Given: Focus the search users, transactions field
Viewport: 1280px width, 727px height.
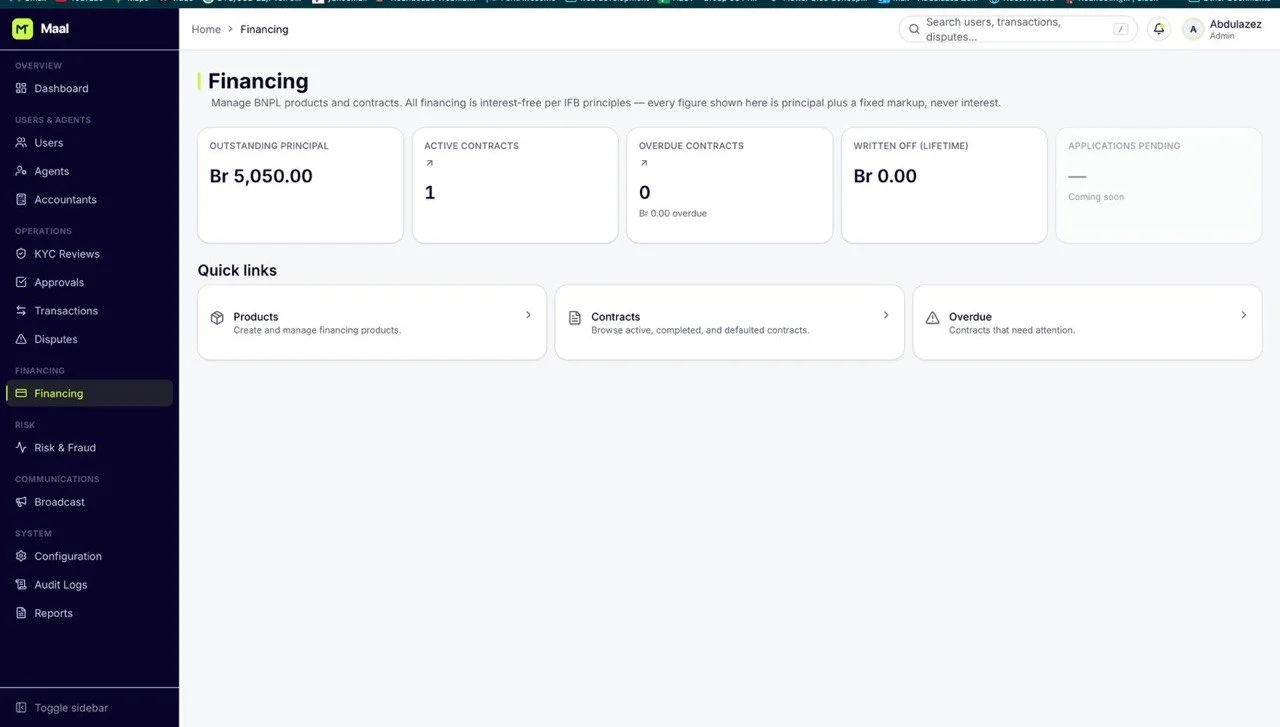Looking at the screenshot, I should pos(1018,29).
